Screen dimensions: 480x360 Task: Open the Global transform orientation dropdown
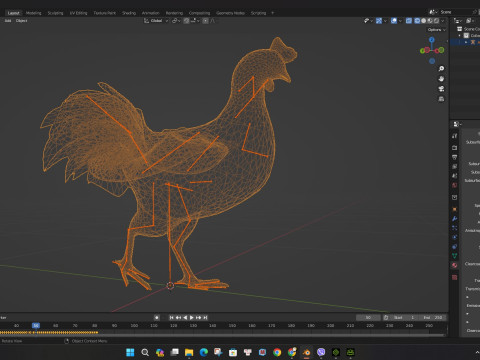click(156, 21)
